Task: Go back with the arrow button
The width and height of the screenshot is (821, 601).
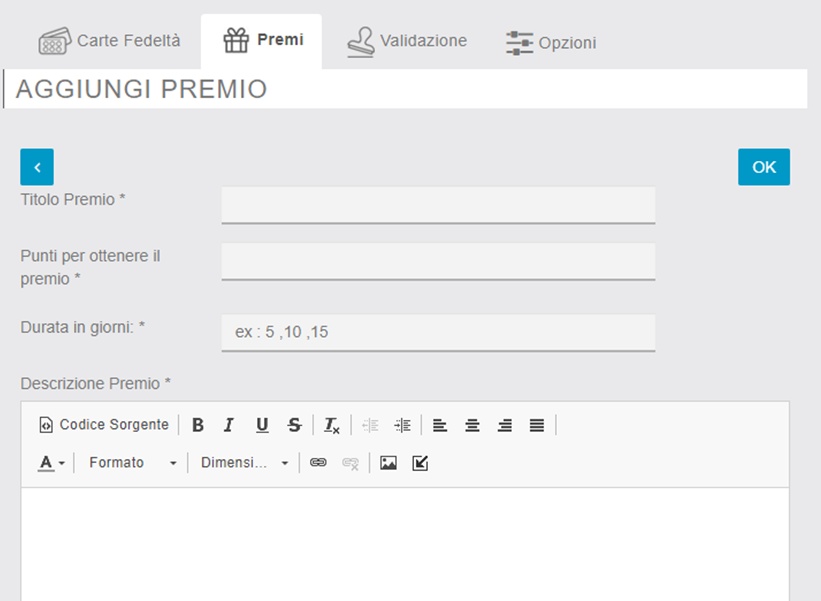Action: pos(37,167)
